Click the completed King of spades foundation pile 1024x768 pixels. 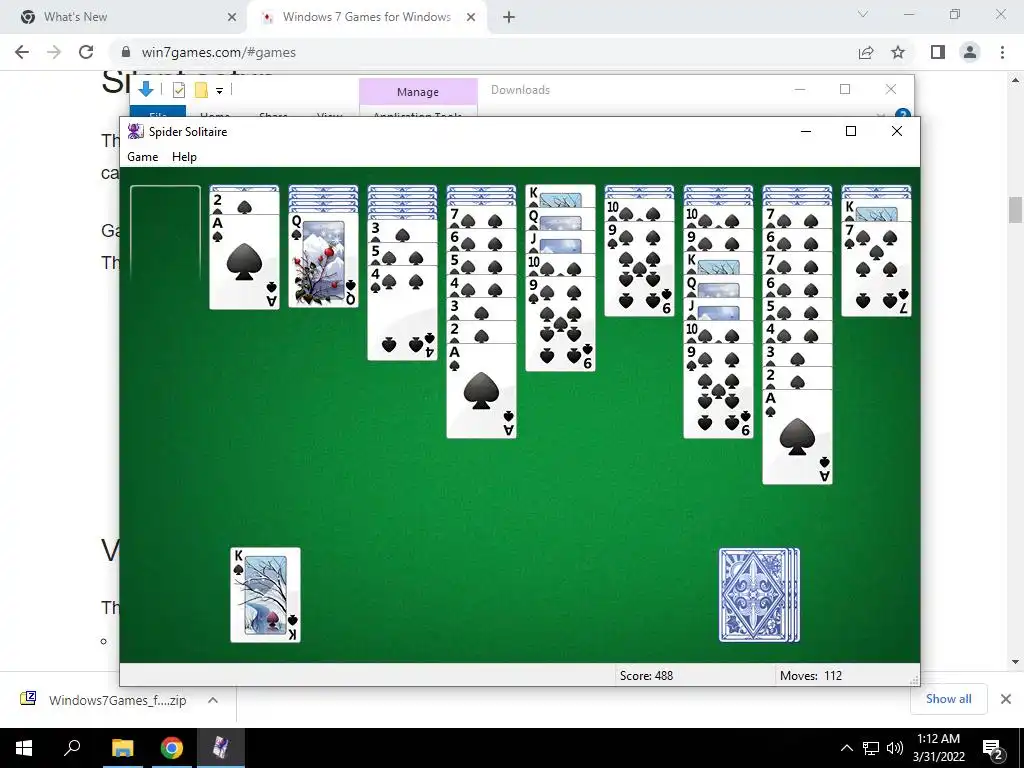pyautogui.click(x=265, y=595)
